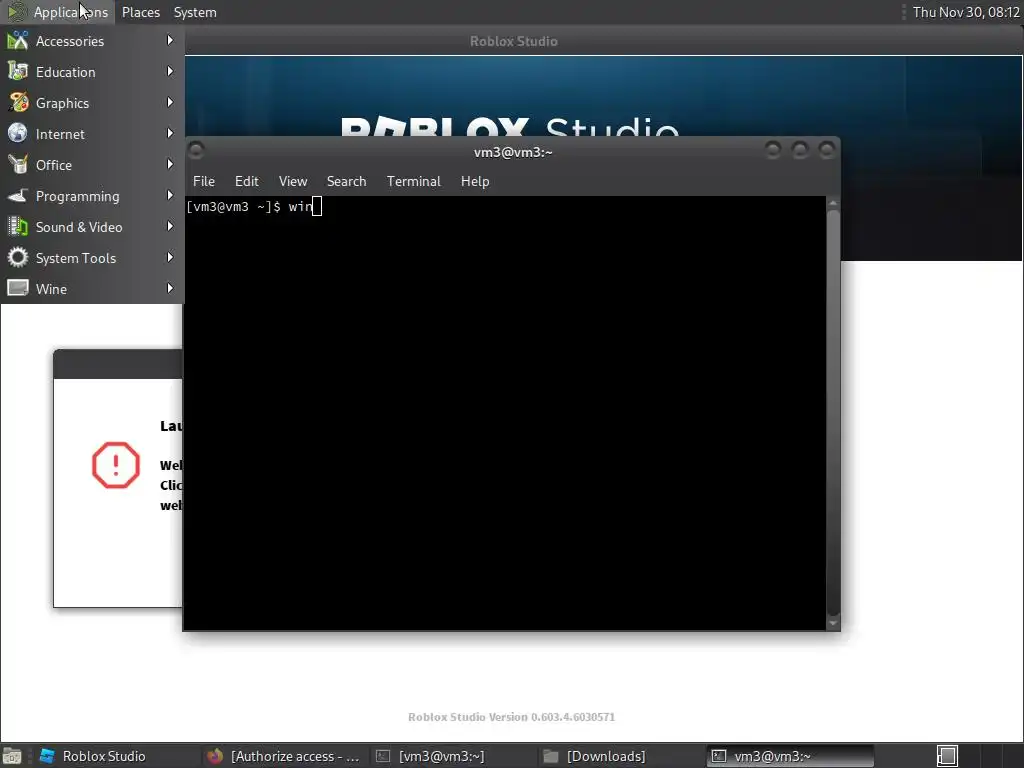The height and width of the screenshot is (768, 1024).
Task: Close the terminal window
Action: pyautogui.click(x=827, y=151)
